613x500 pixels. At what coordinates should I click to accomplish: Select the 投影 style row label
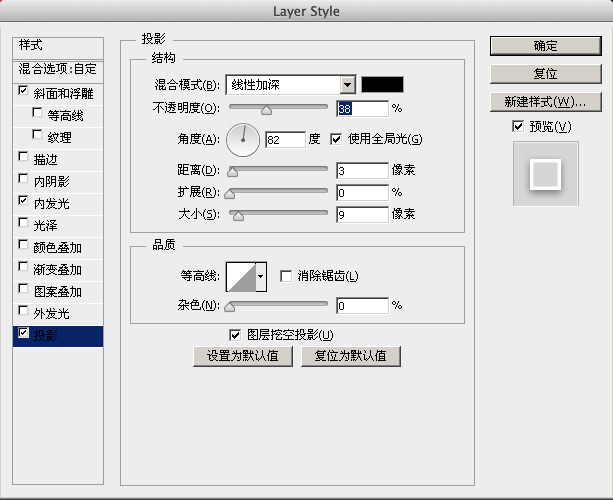coord(45,336)
